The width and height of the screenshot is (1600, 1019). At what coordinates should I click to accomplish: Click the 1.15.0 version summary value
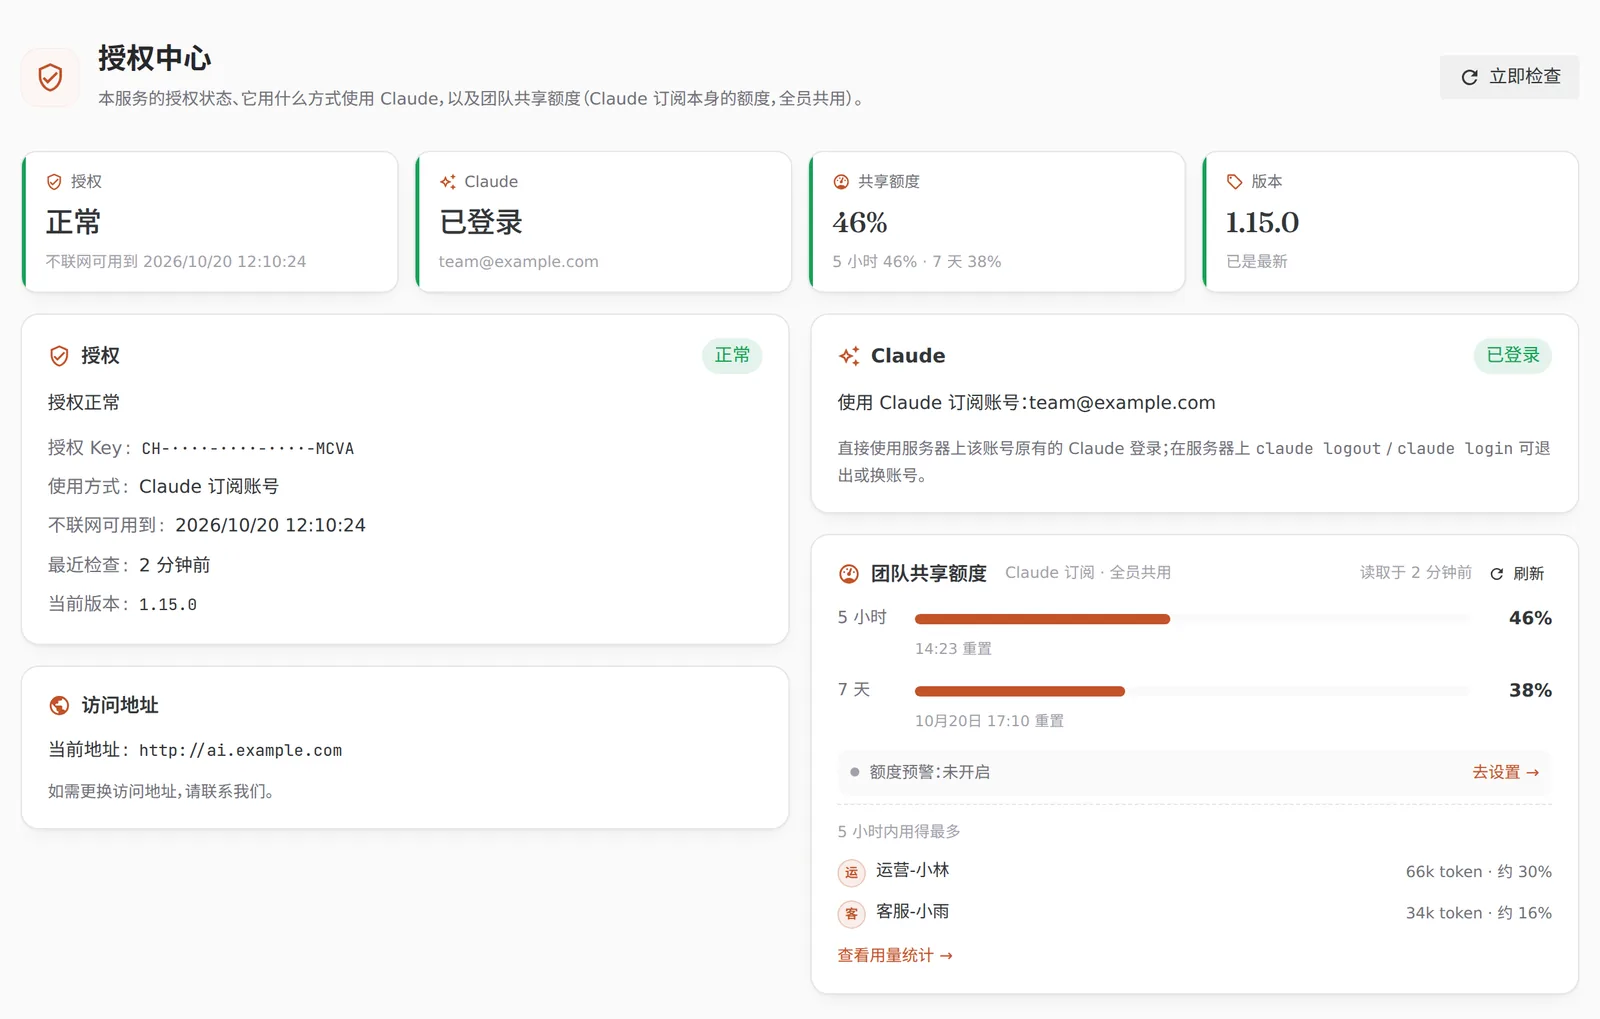tap(1262, 222)
